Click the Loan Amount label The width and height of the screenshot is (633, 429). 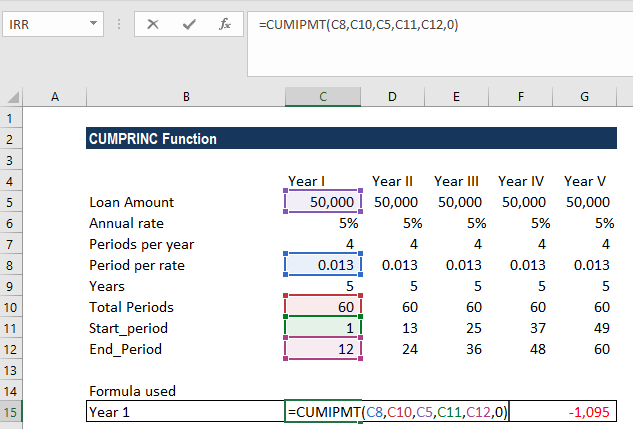coord(132,202)
